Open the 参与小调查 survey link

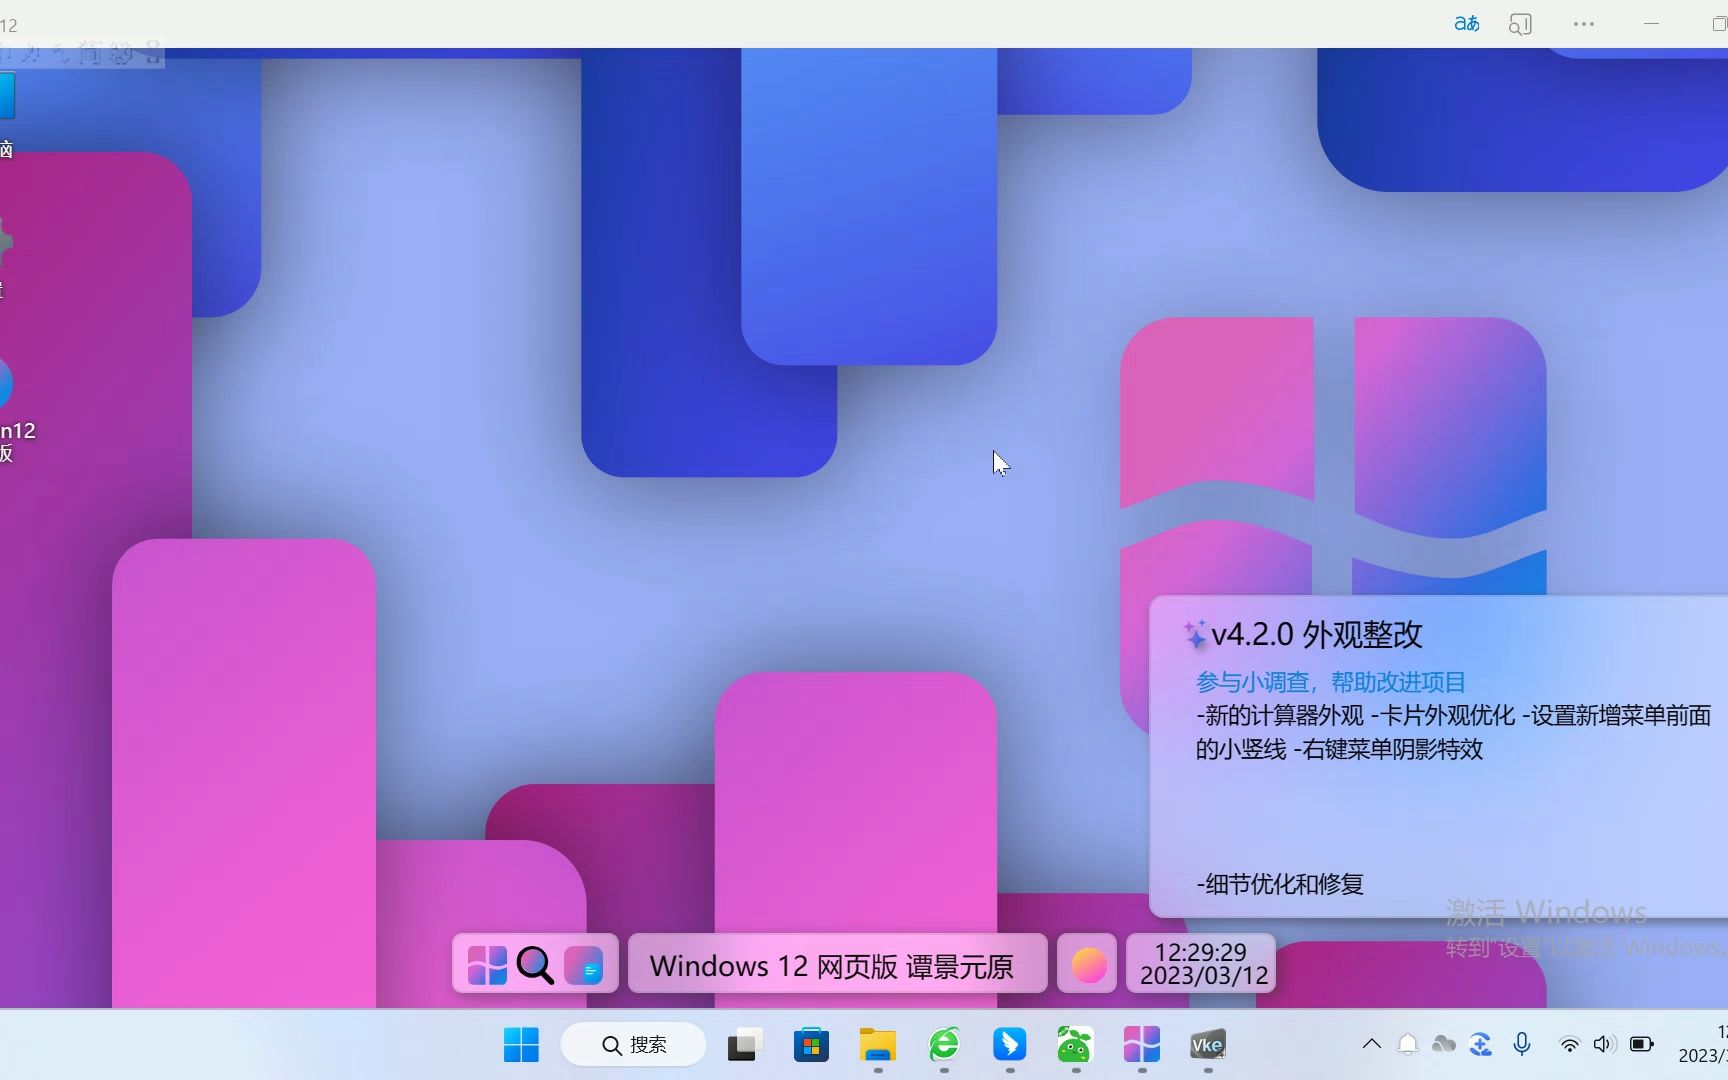pos(1330,682)
